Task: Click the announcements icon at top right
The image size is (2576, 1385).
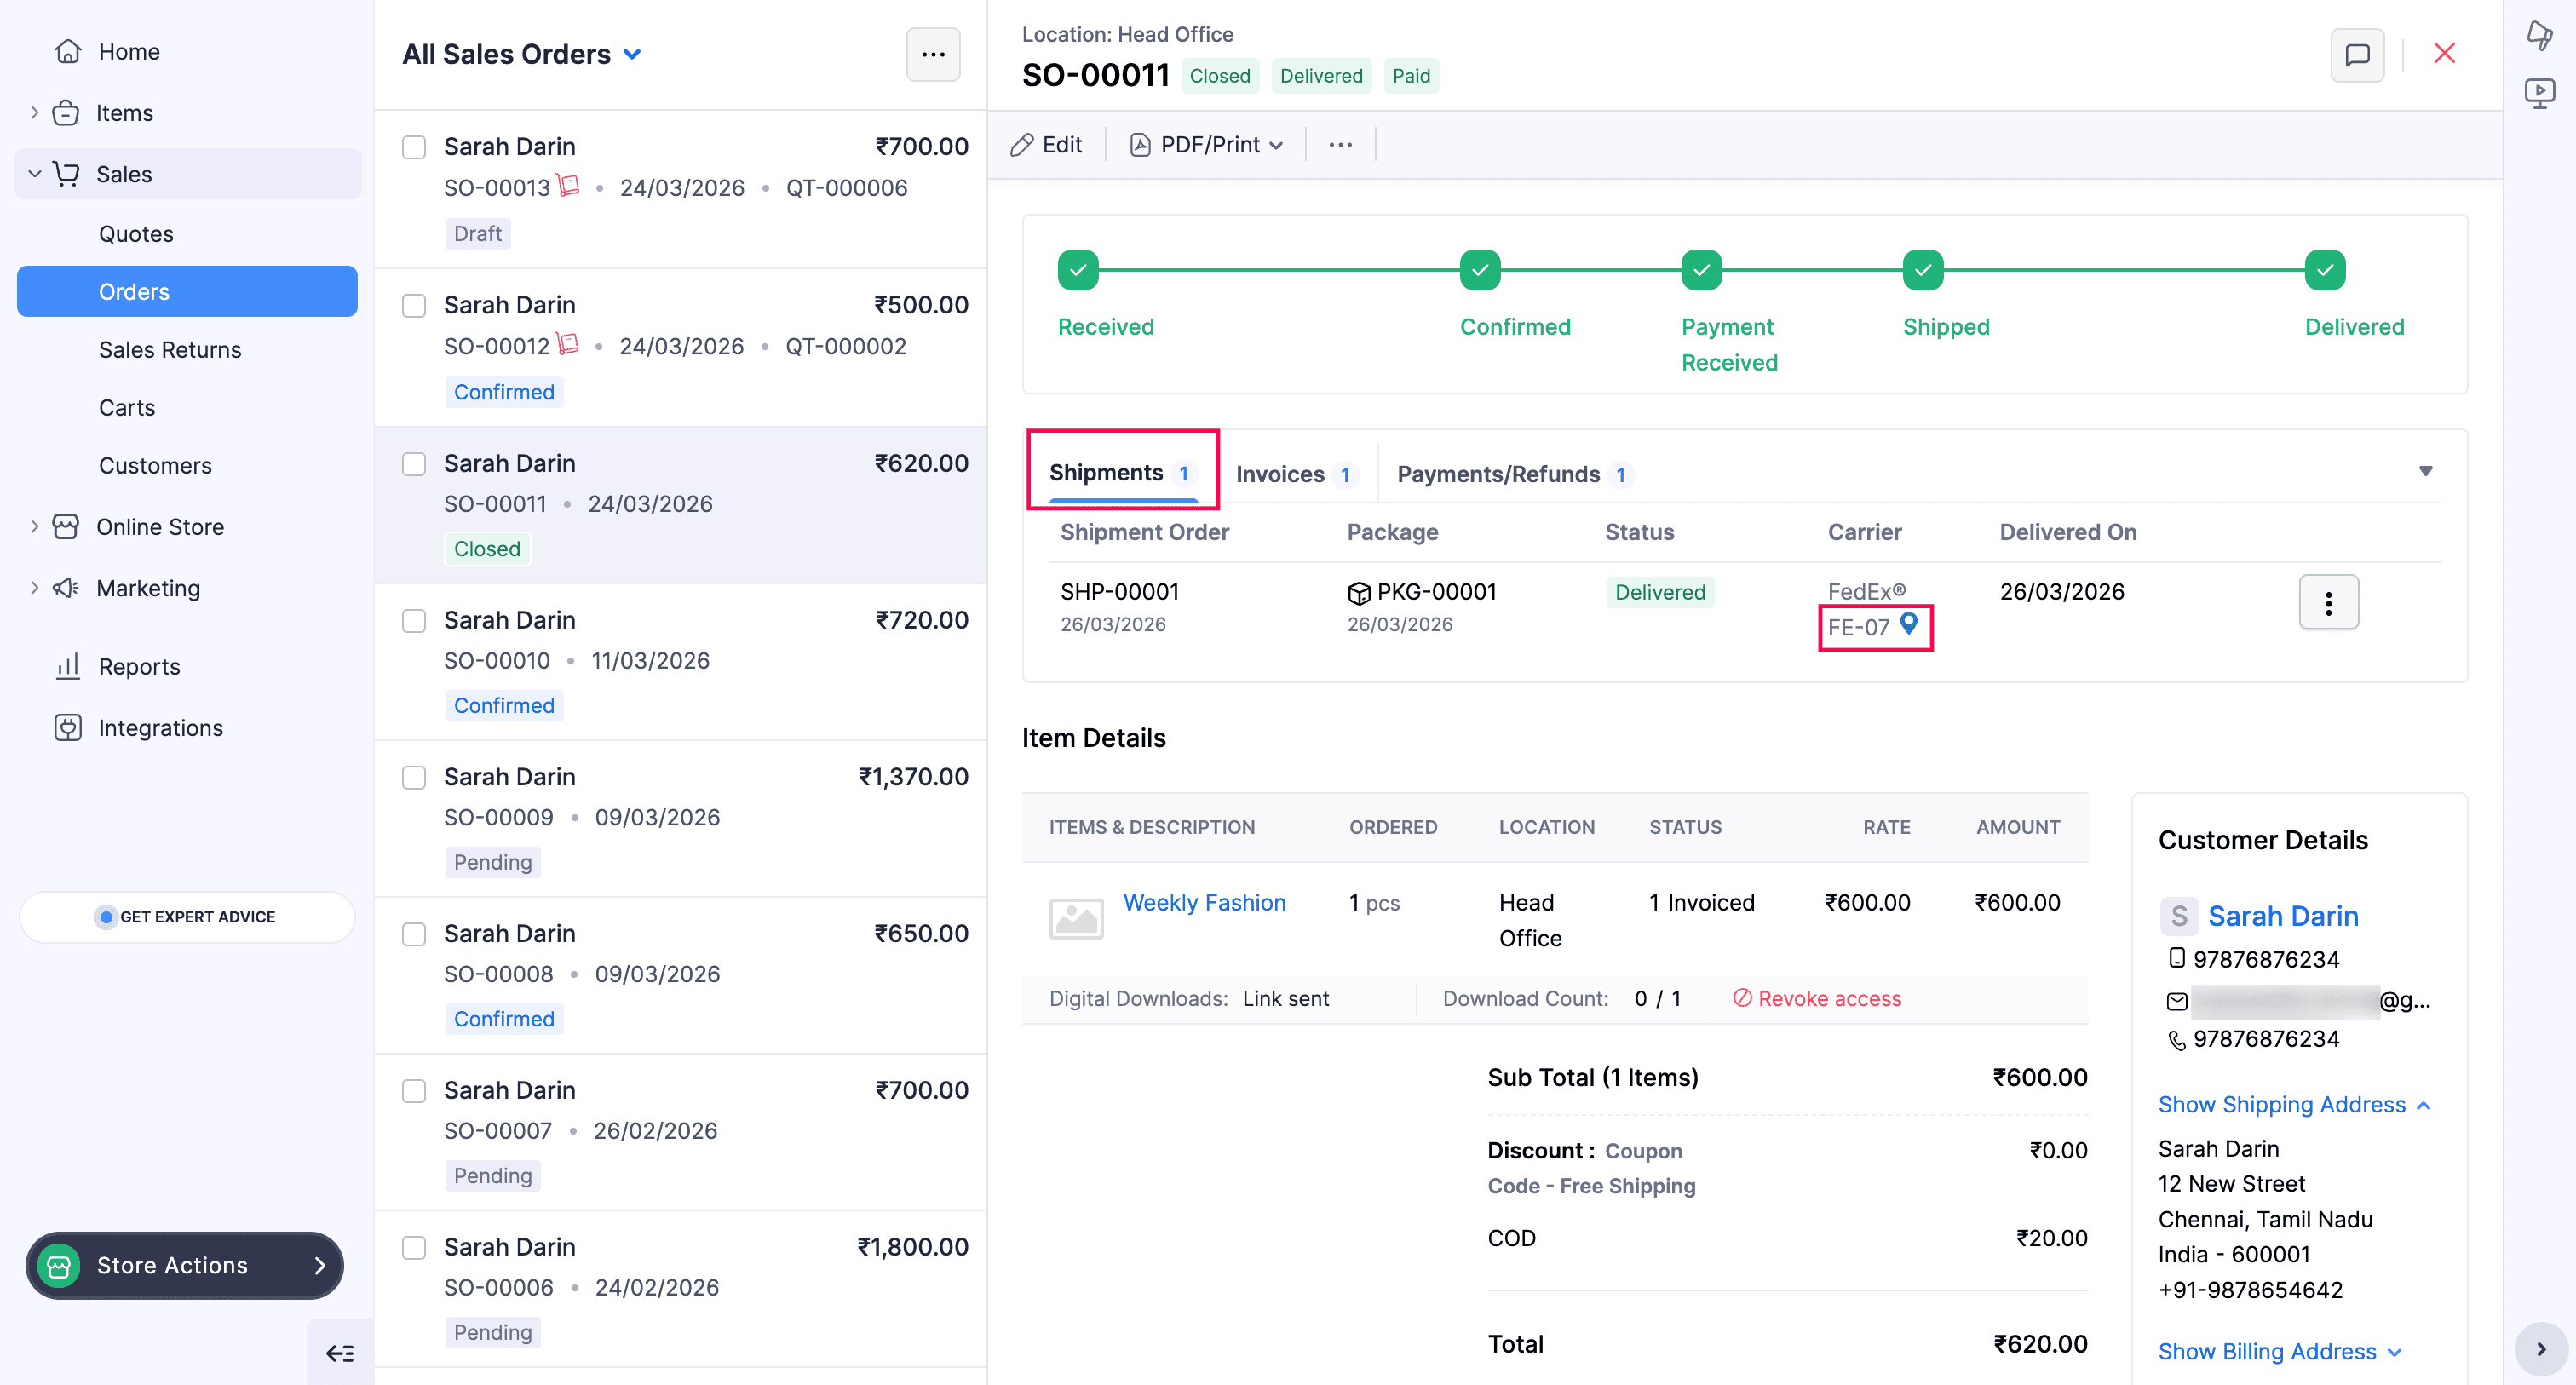Action: tap(2539, 36)
